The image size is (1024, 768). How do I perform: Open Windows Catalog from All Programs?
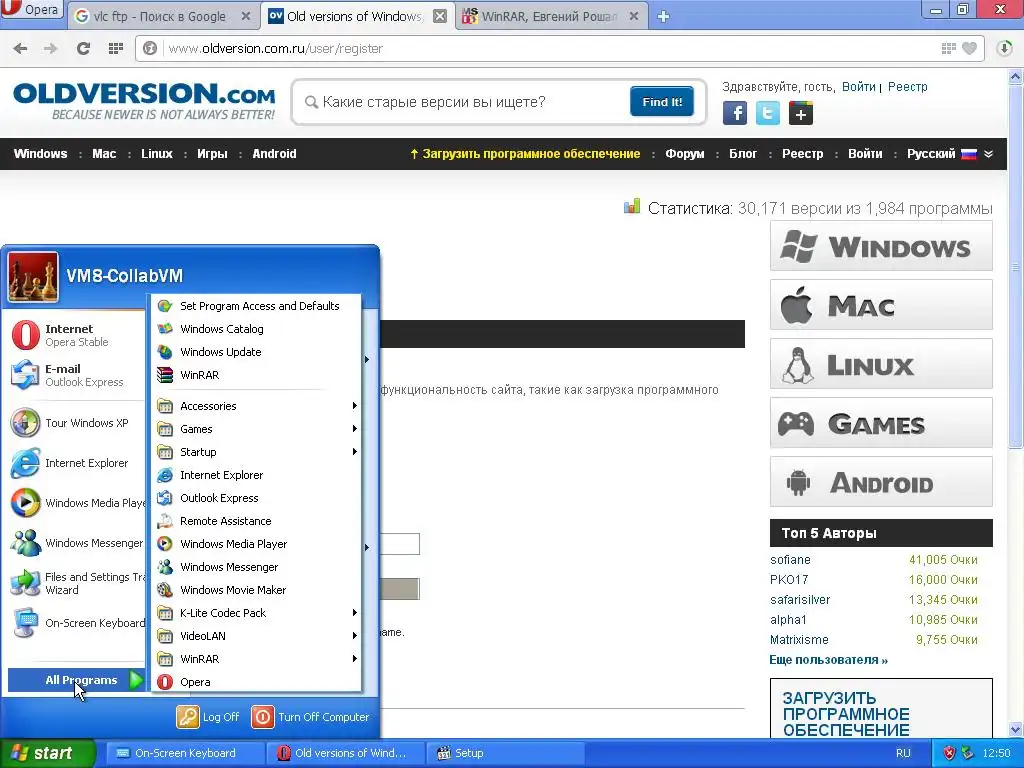click(257, 328)
